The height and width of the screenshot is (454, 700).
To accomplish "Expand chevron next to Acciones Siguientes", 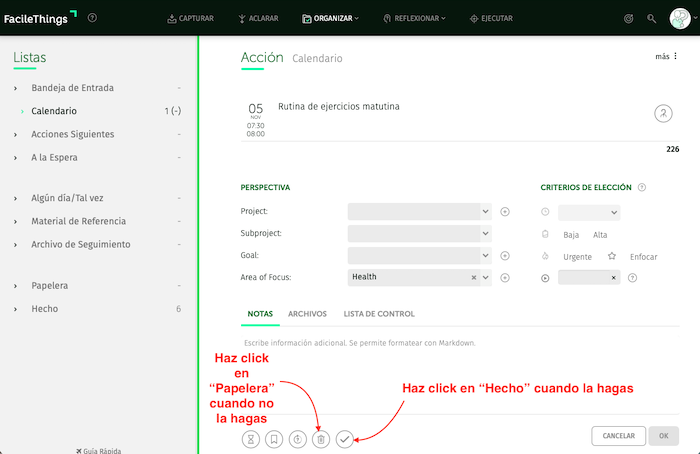I will point(16,135).
